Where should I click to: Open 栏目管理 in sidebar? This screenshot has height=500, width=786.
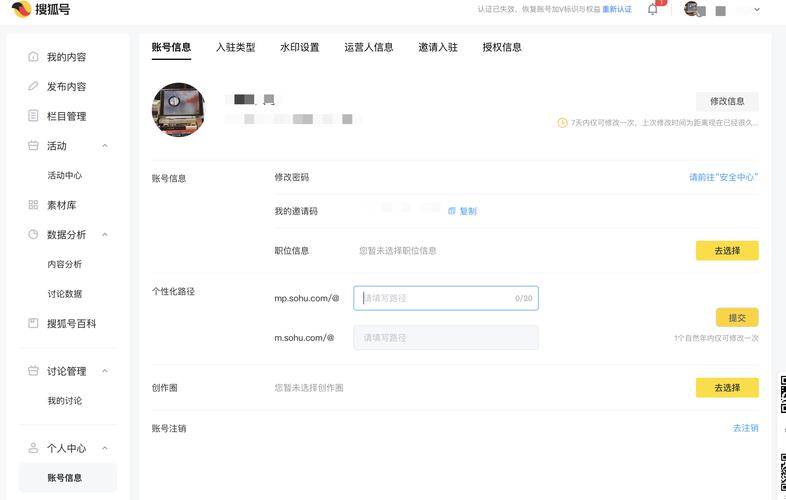(67, 116)
